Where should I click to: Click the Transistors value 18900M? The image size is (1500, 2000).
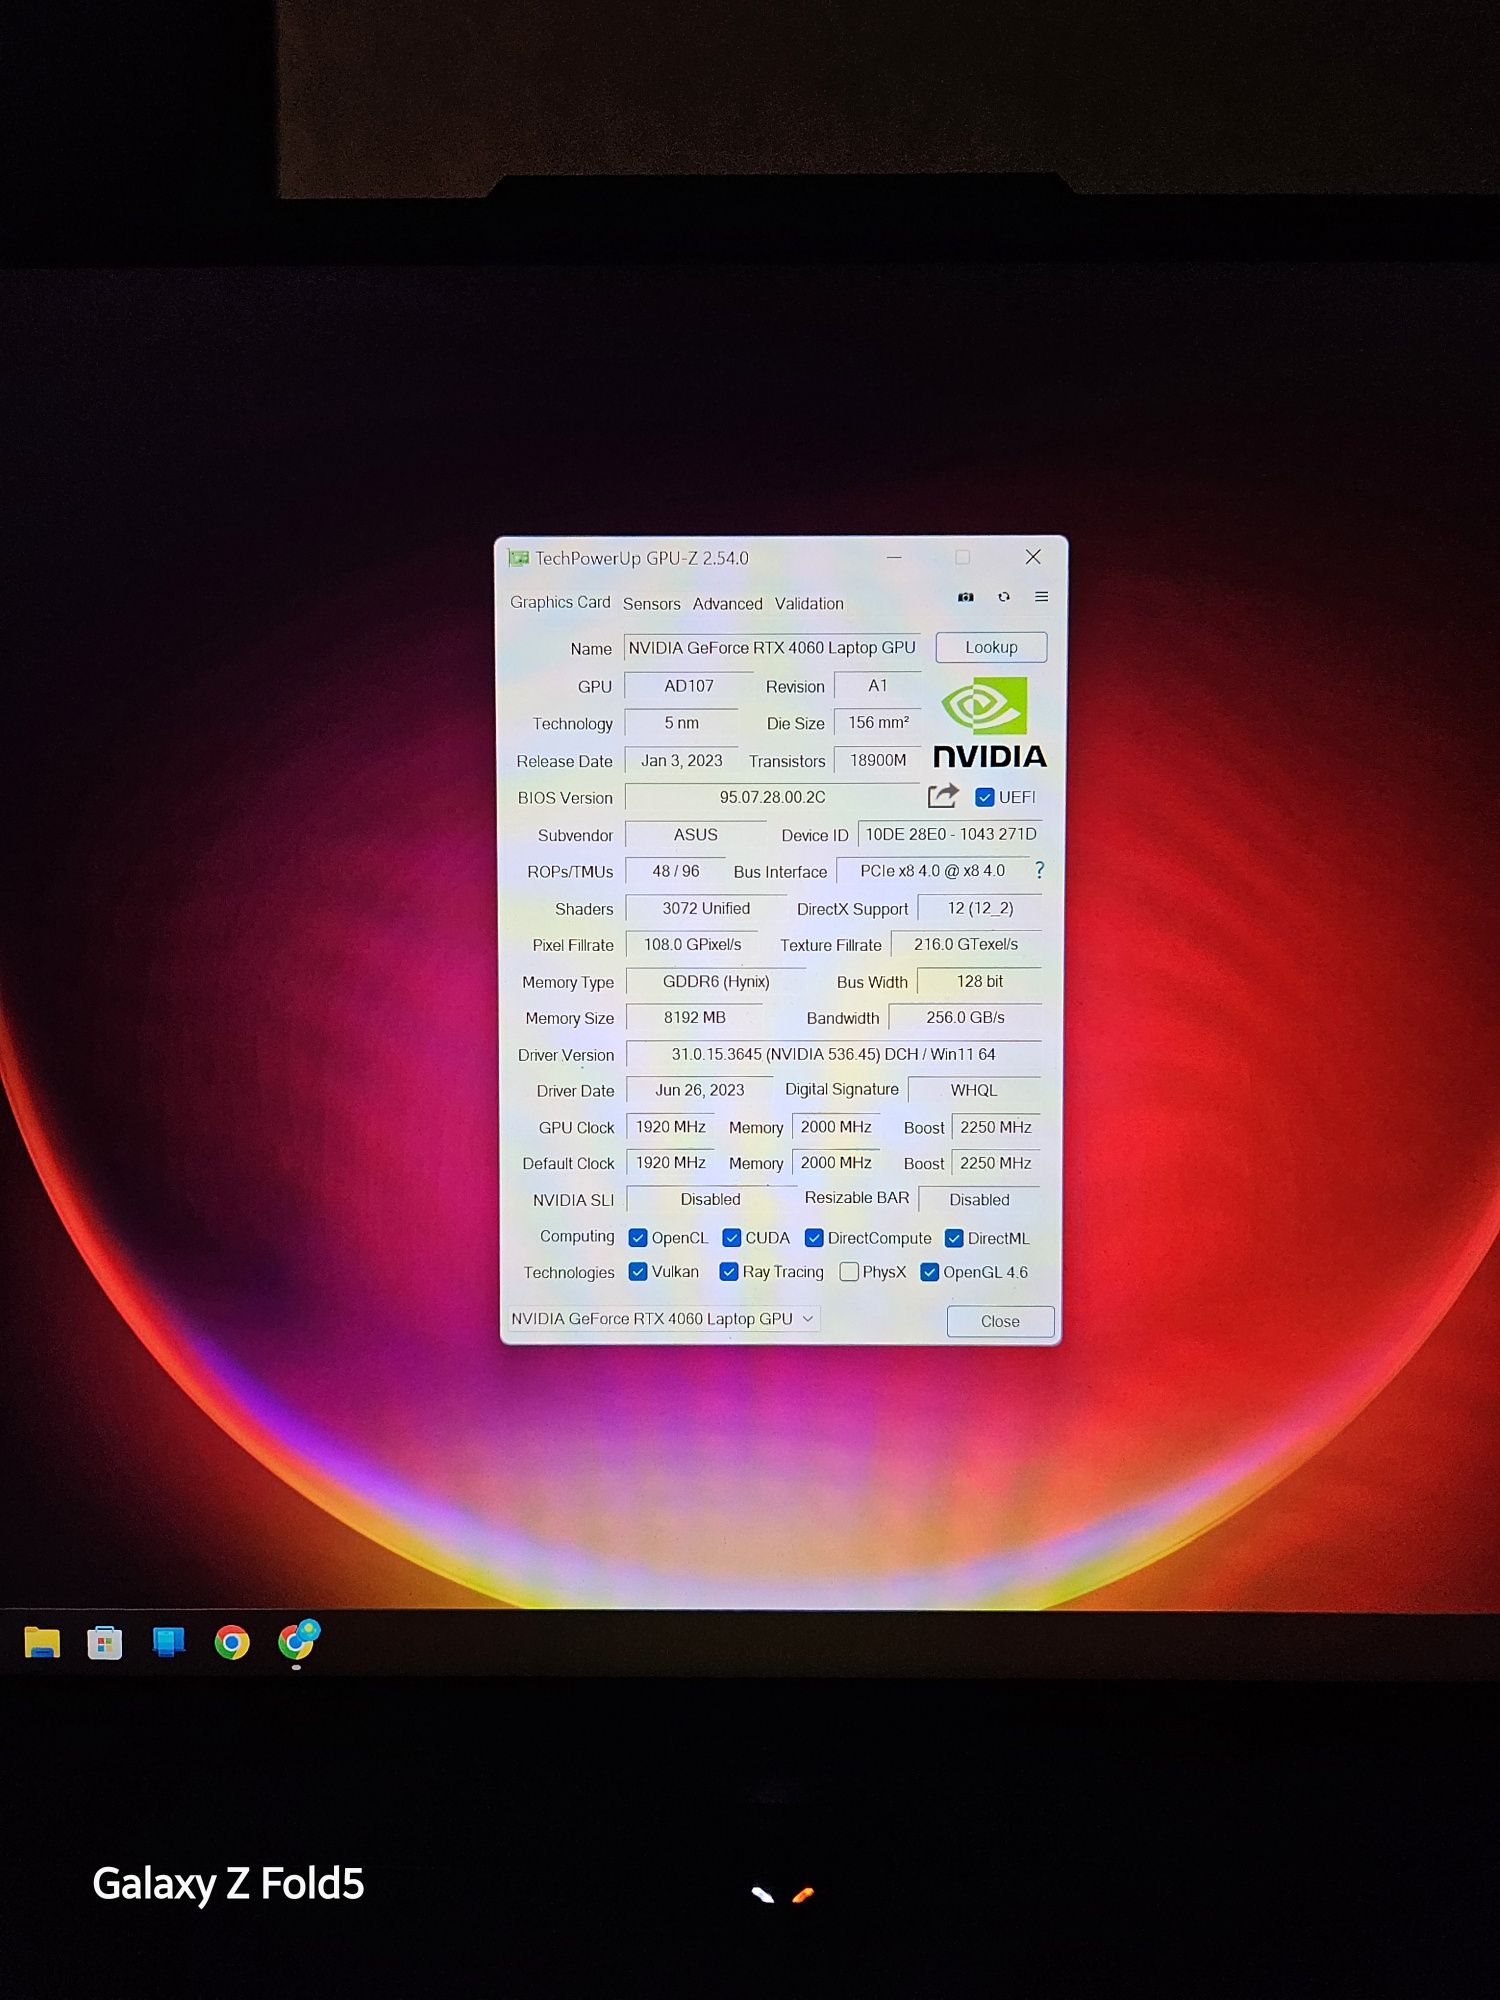[878, 761]
